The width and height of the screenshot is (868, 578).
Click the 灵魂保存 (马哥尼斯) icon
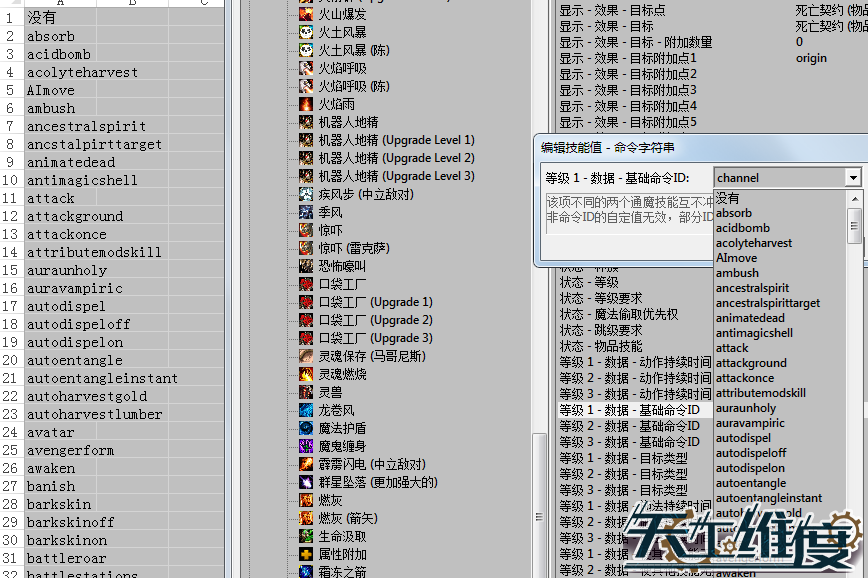pyautogui.click(x=307, y=356)
